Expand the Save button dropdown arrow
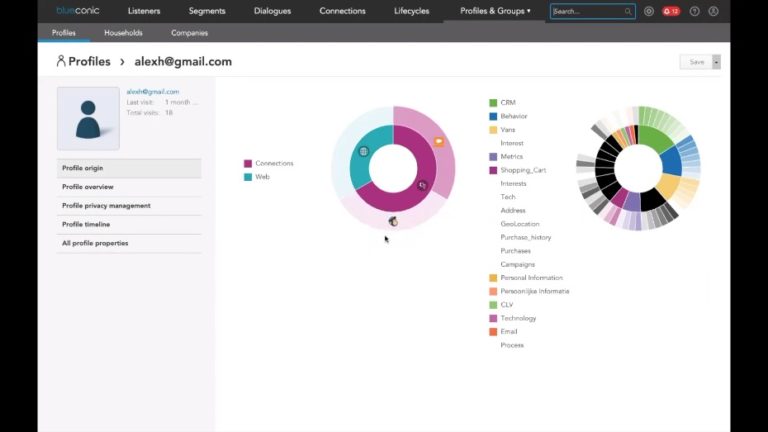Screen dimensions: 768x432 716,62
